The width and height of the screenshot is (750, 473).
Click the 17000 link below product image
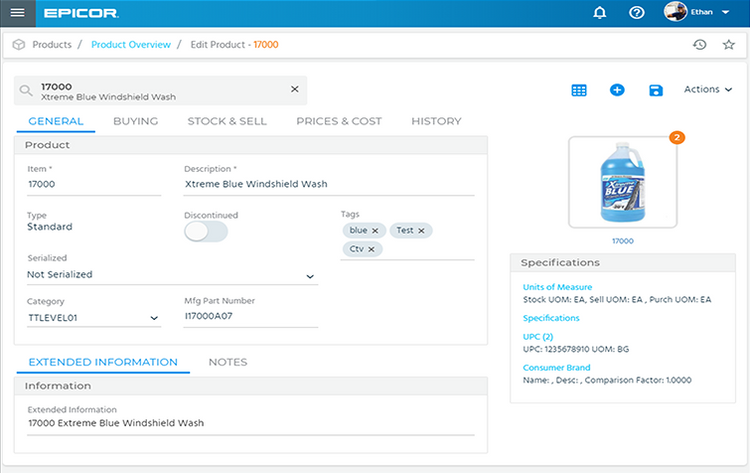pyautogui.click(x=623, y=241)
